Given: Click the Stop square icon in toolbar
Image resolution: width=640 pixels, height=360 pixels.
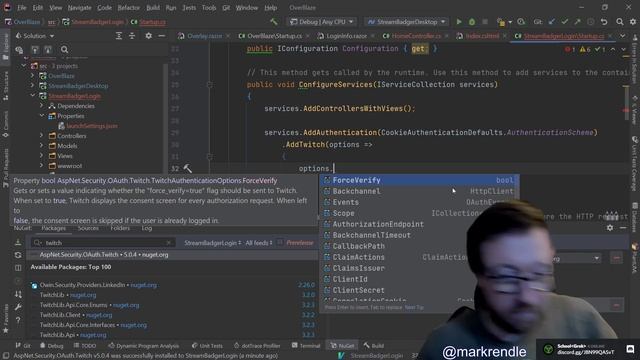Looking at the screenshot, I should 485,22.
